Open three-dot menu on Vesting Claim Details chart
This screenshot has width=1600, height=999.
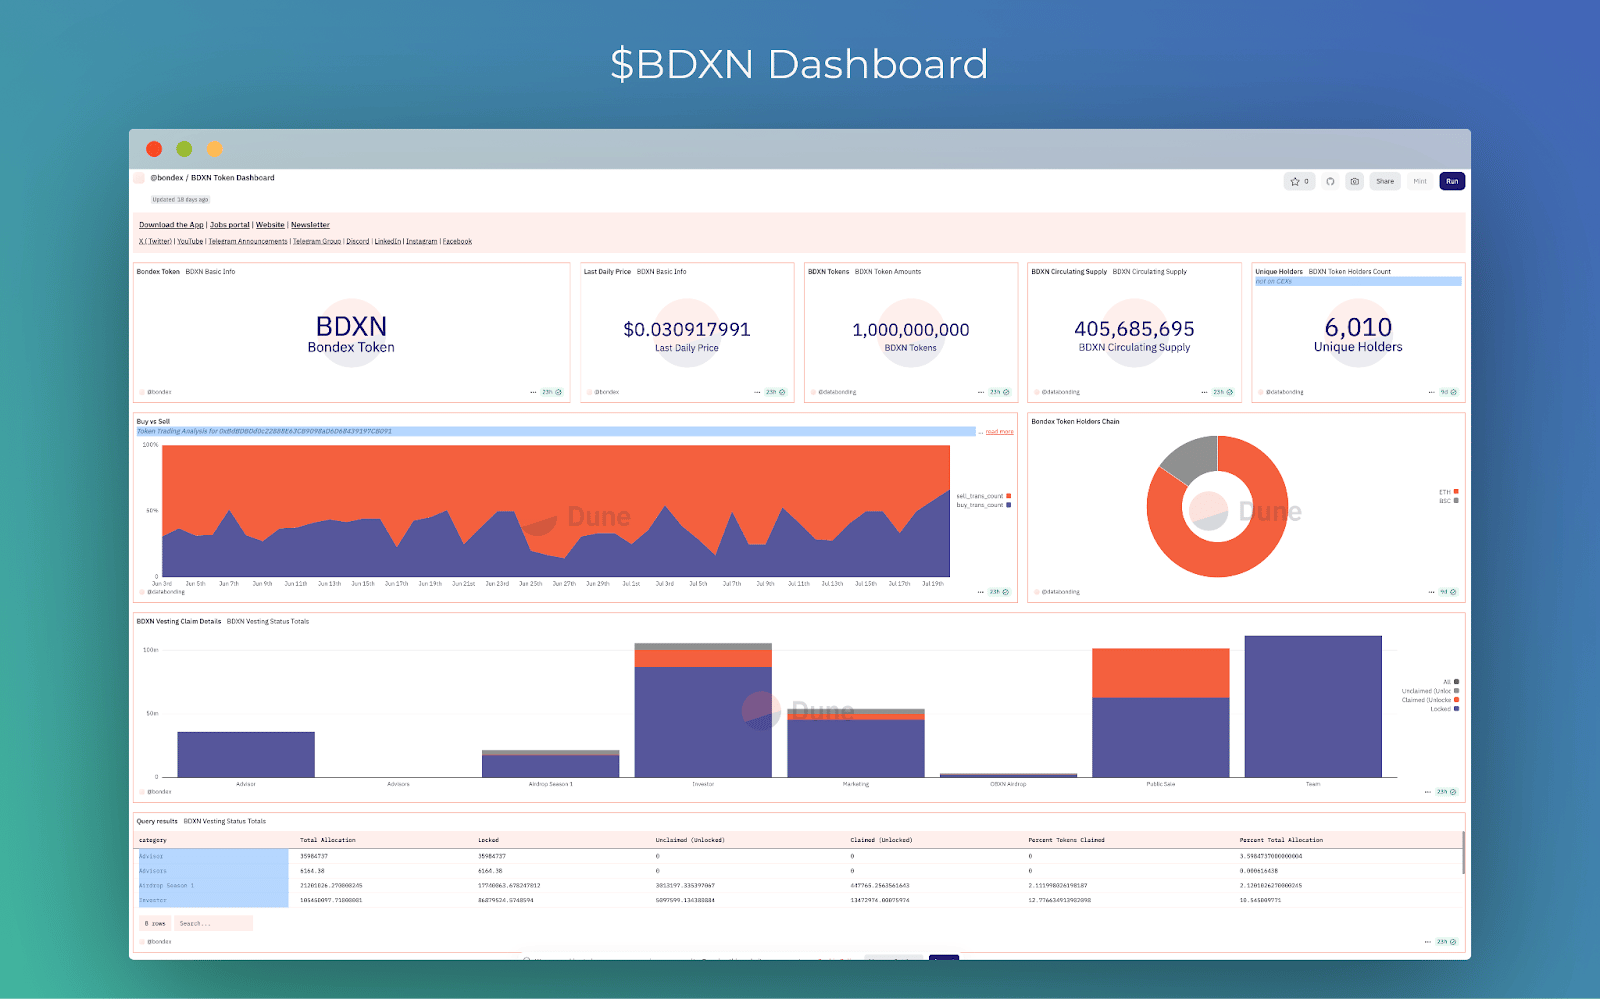coord(1428,792)
